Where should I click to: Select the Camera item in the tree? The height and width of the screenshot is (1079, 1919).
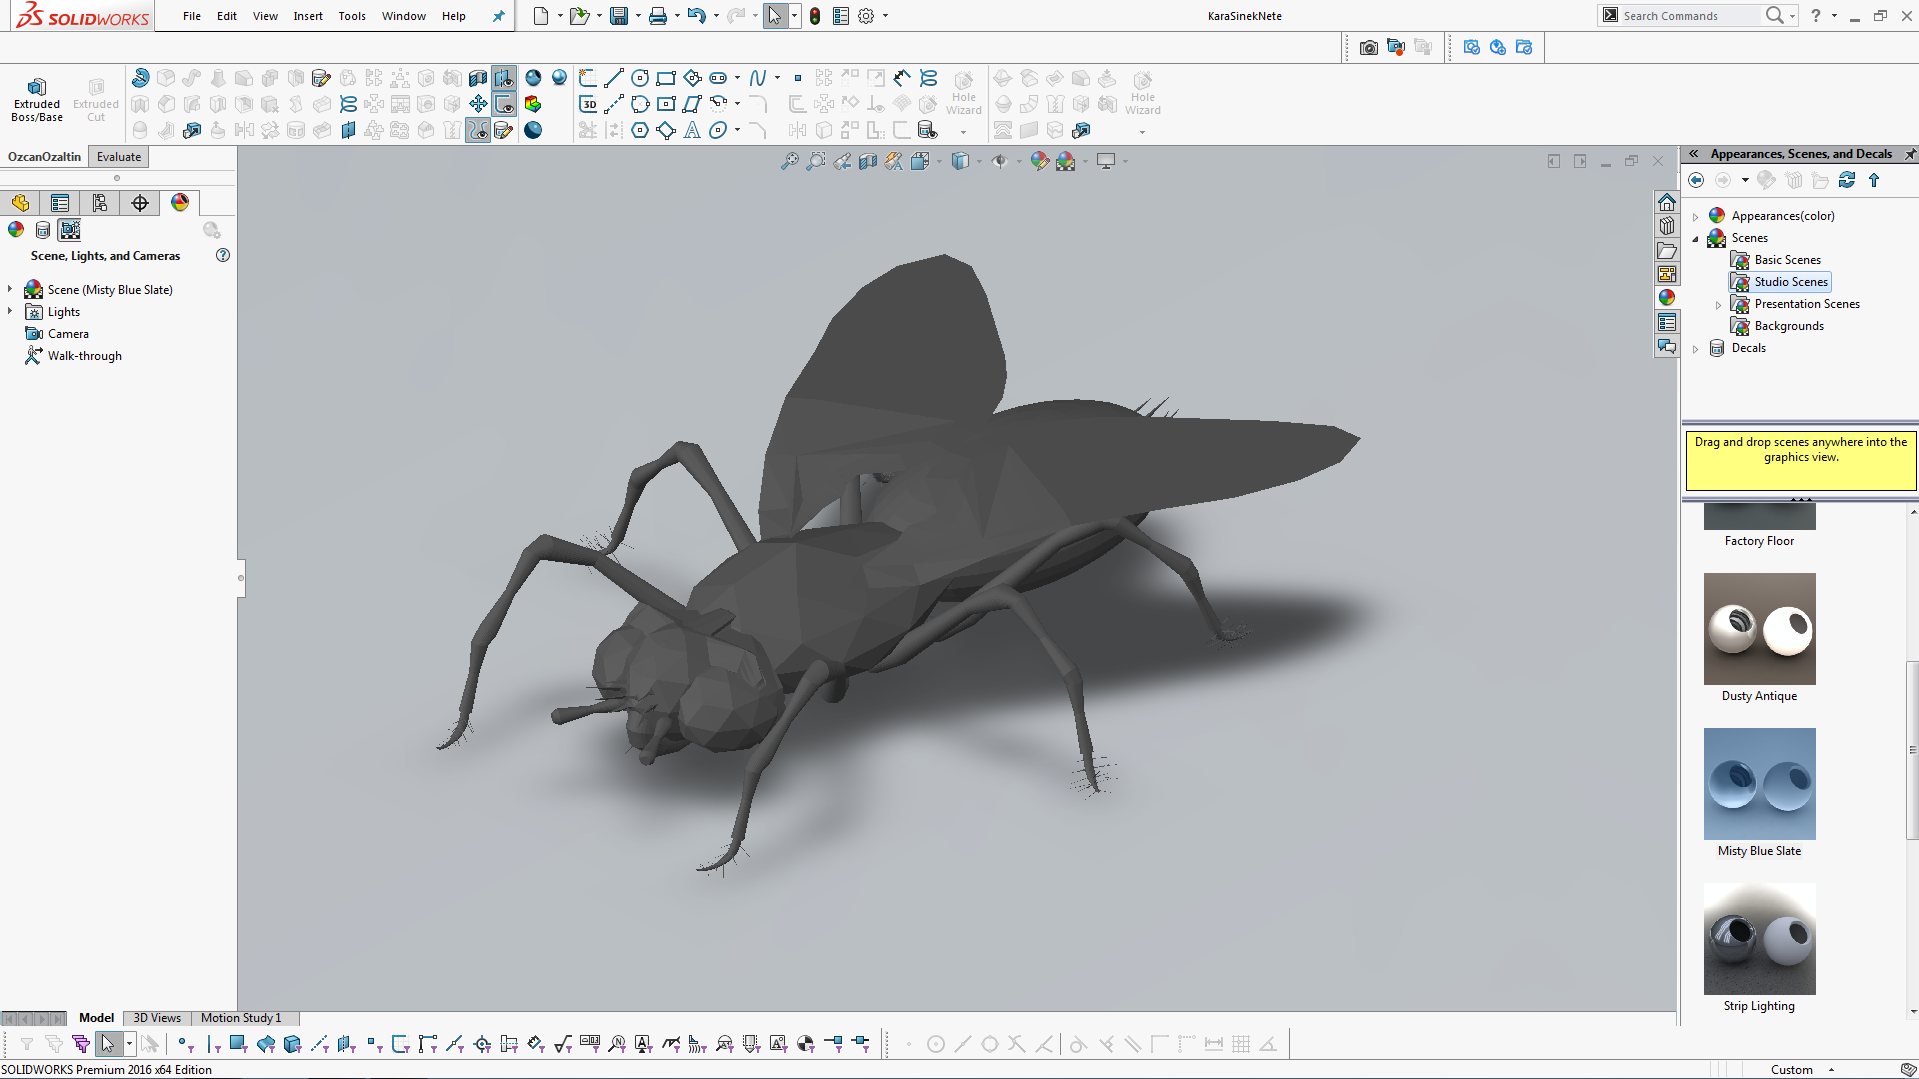(x=57, y=334)
